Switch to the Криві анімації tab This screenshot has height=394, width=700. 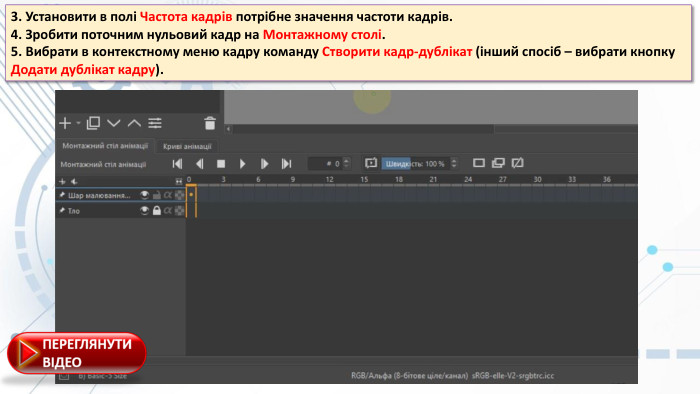pyautogui.click(x=187, y=146)
